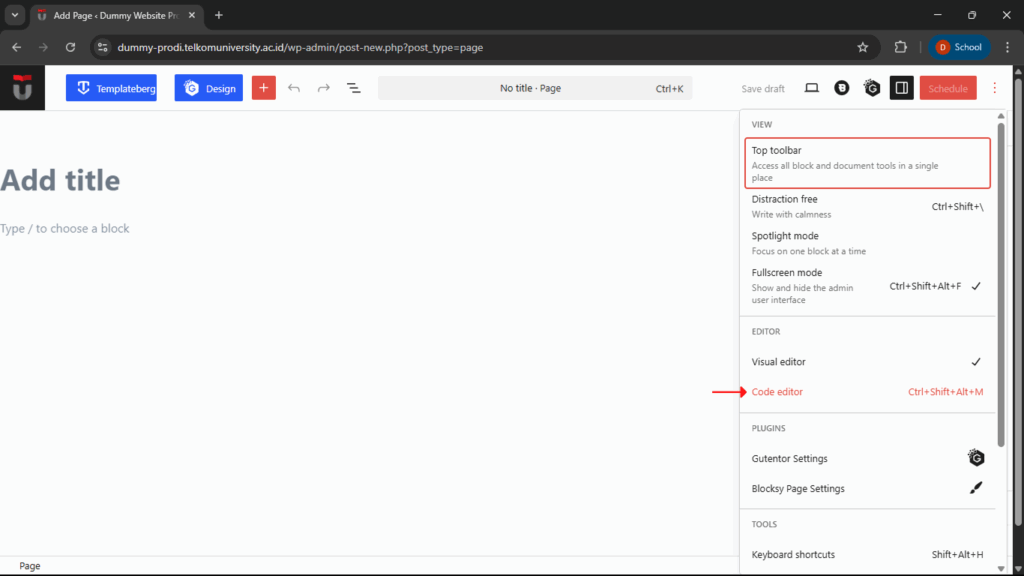Toggle the settings sidebar panel icon
This screenshot has height=576, width=1024.
coord(902,88)
